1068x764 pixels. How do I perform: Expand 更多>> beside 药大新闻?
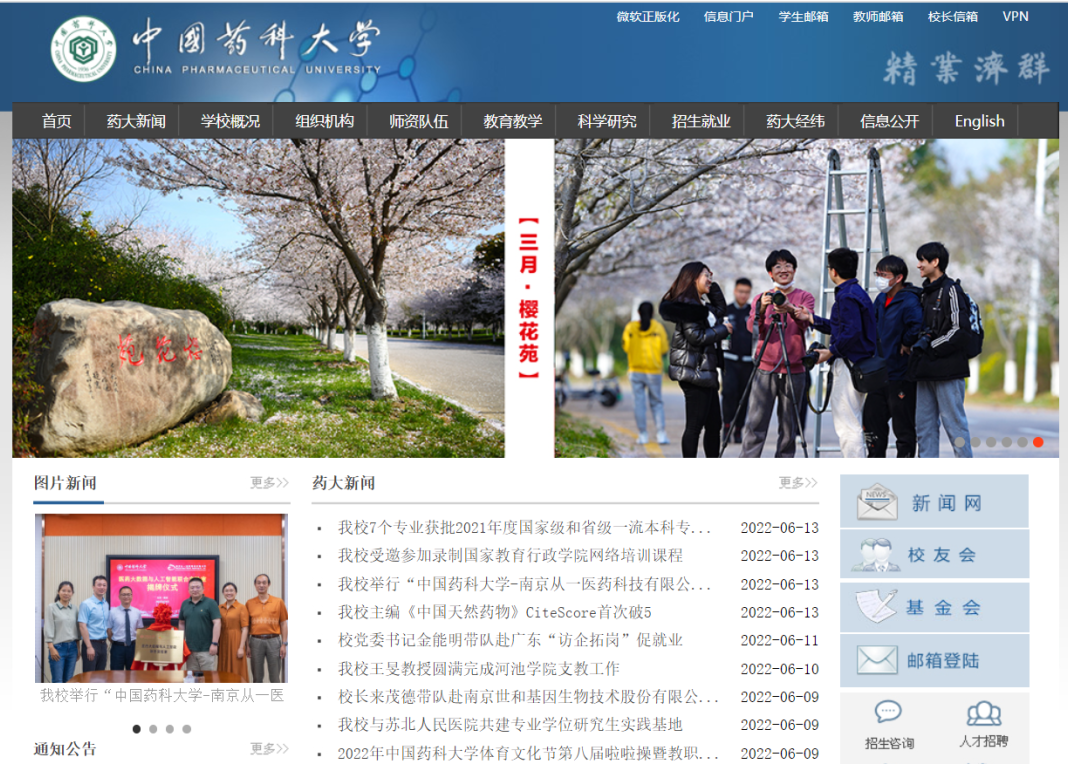(x=798, y=483)
